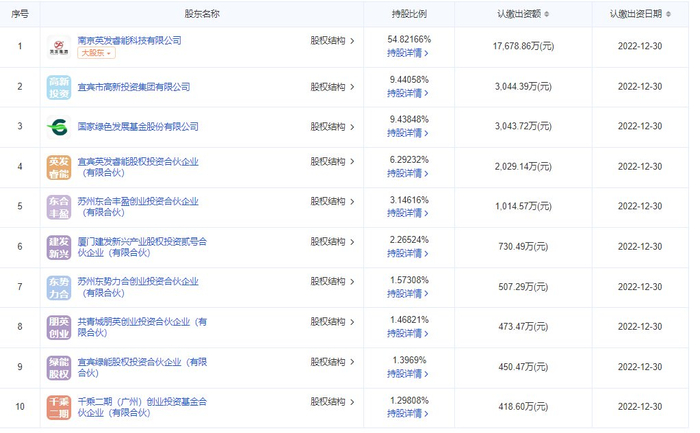Select the 17,678.86万(元) amount cell
Viewport: 700px width, 433px height.
tap(523, 46)
